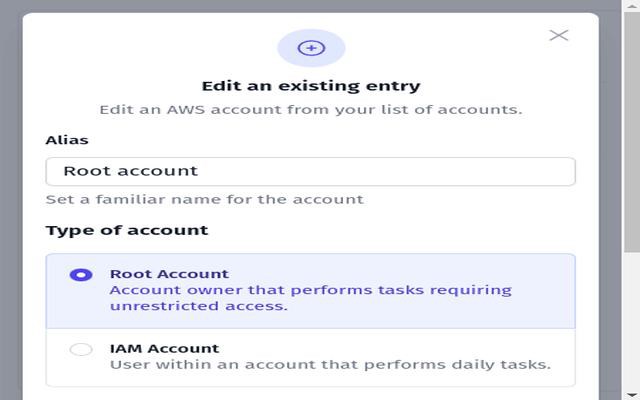This screenshot has height=400, width=640.
Task: Click the vertical scrollbar thumb
Action: point(631,130)
